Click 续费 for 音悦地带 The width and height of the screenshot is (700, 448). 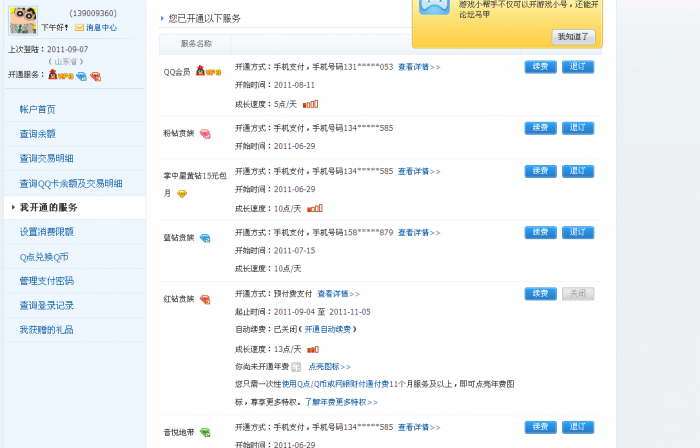point(540,427)
